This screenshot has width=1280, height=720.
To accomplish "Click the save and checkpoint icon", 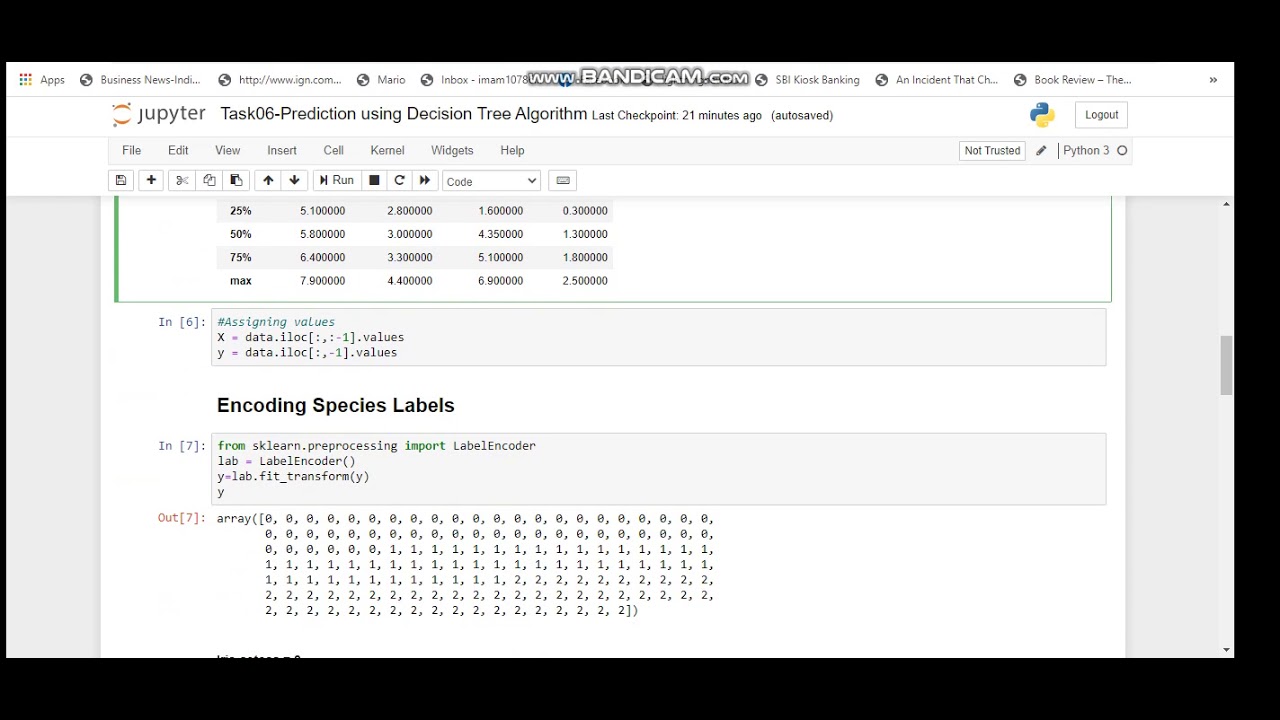I will pos(121,181).
